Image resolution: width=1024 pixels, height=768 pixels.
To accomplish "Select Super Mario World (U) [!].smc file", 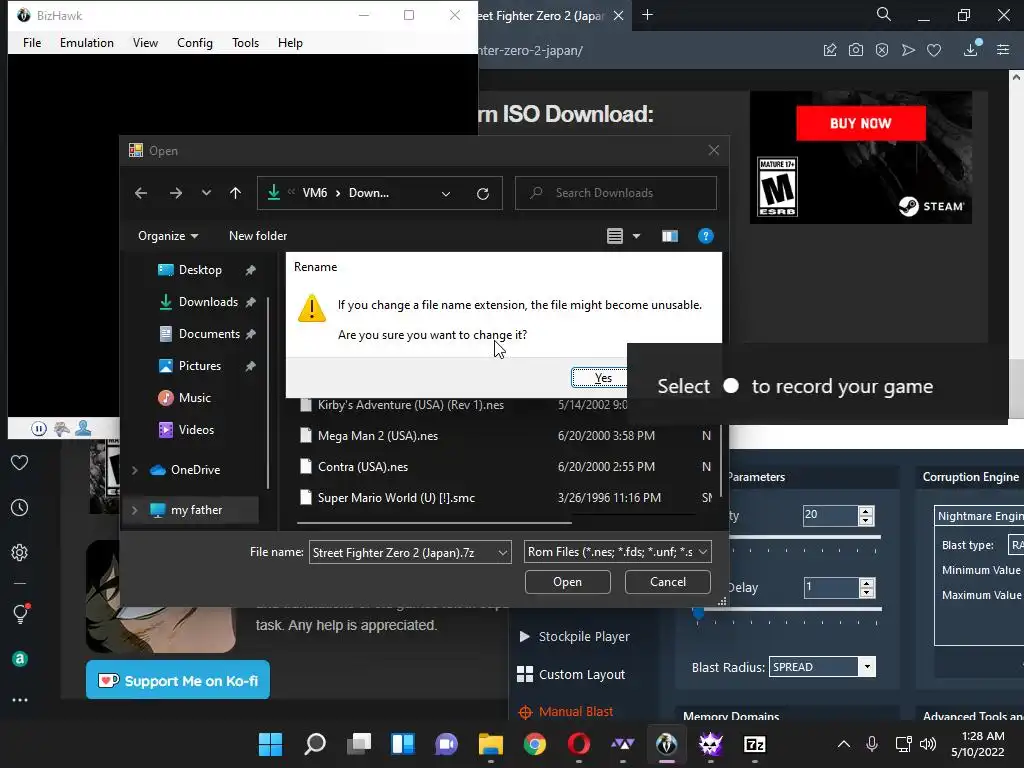I will tap(396, 498).
